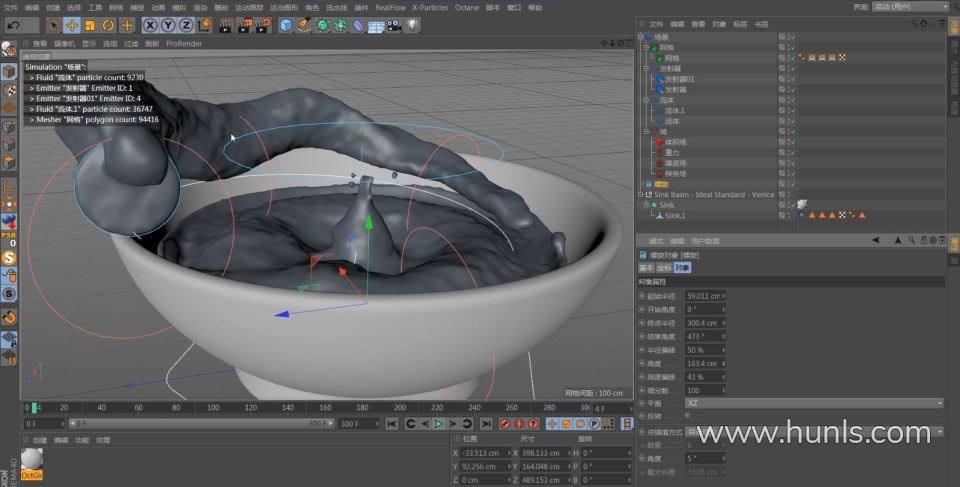
Task: Toggle the 反转 (Reverse) checkbox
Action: (687, 416)
